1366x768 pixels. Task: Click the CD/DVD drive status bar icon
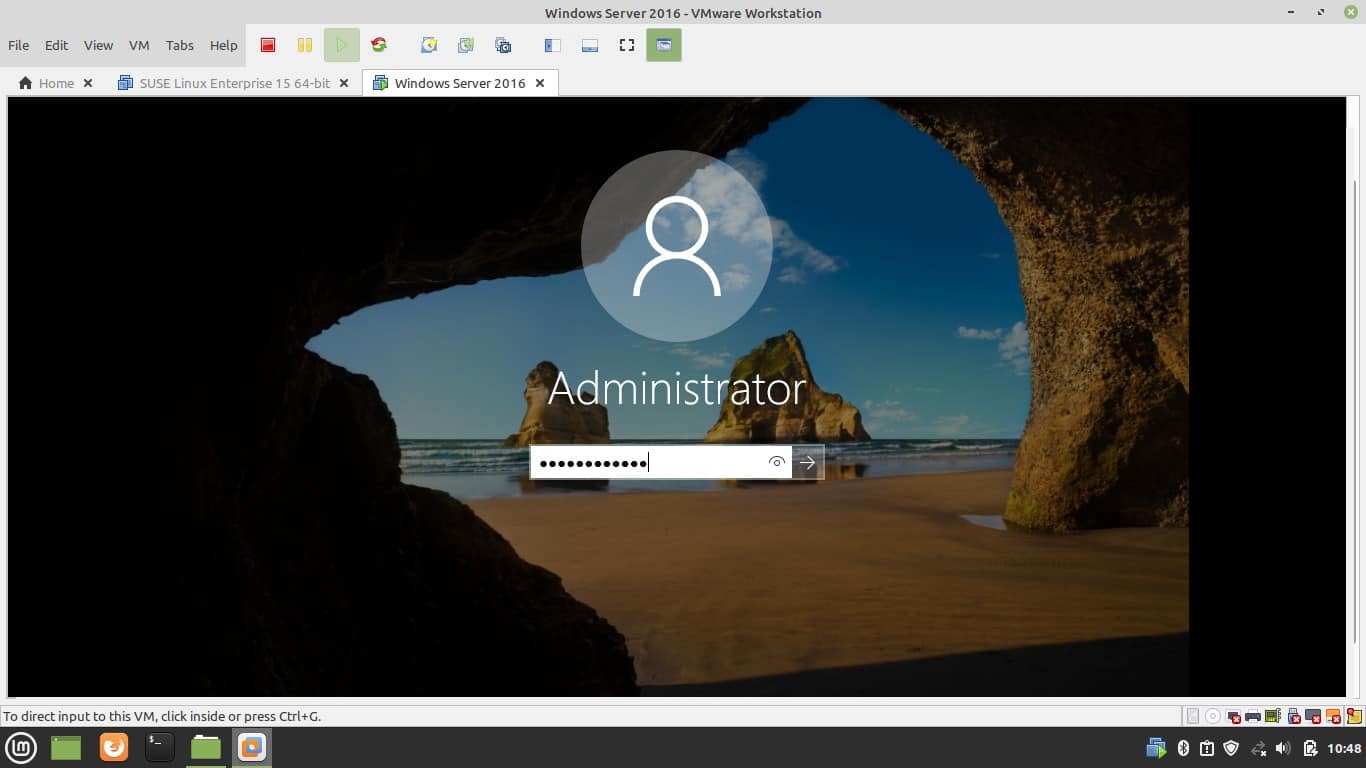[1213, 716]
